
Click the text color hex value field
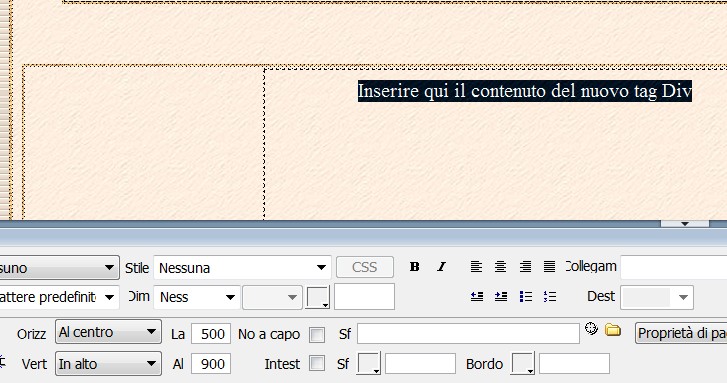click(x=364, y=297)
